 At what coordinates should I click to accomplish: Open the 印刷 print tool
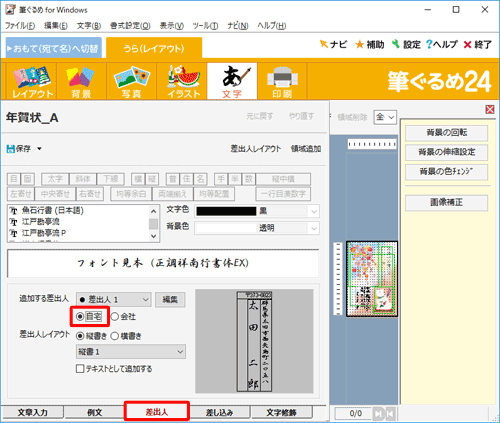(x=282, y=81)
